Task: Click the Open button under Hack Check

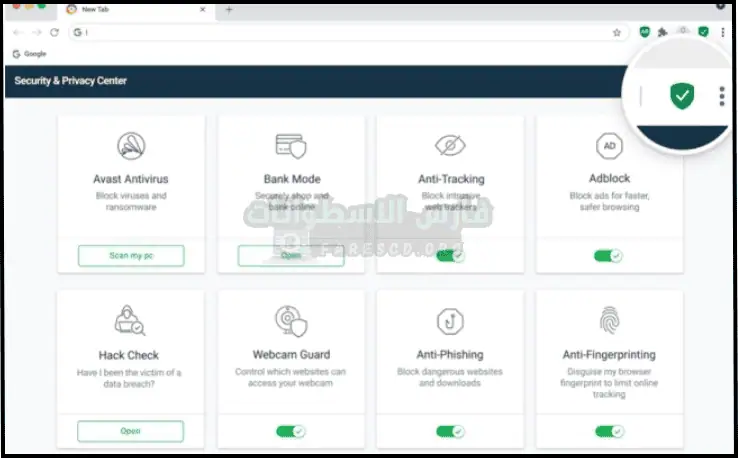Action: coord(131,431)
